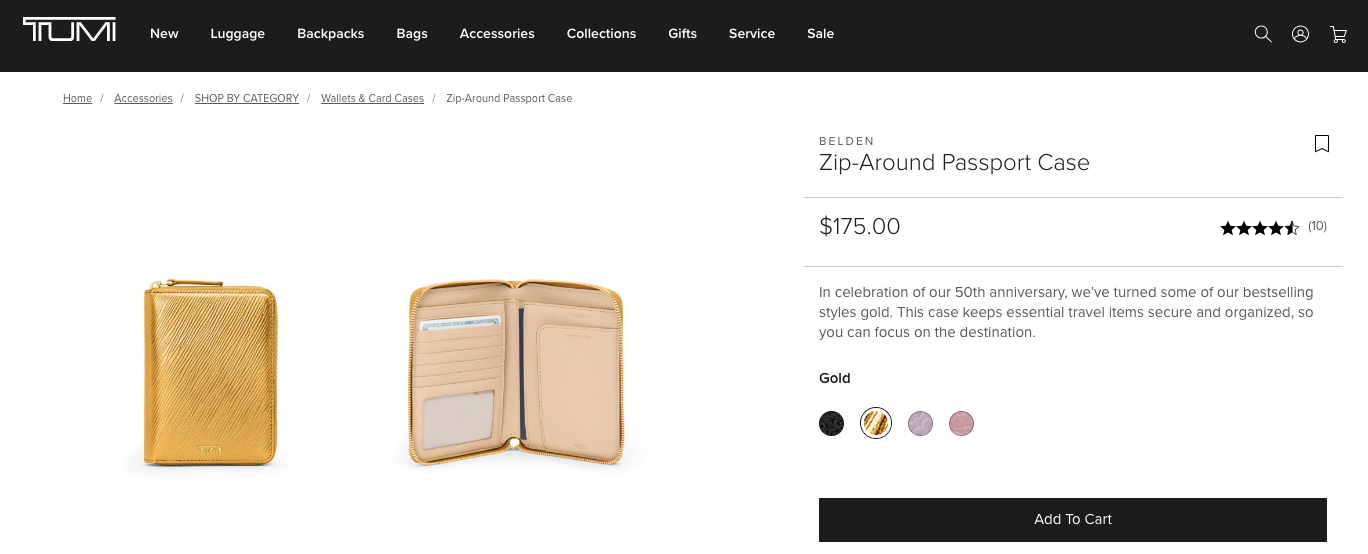This screenshot has height=554, width=1368.
Task: Open the shopping cart icon
Action: click(x=1338, y=34)
